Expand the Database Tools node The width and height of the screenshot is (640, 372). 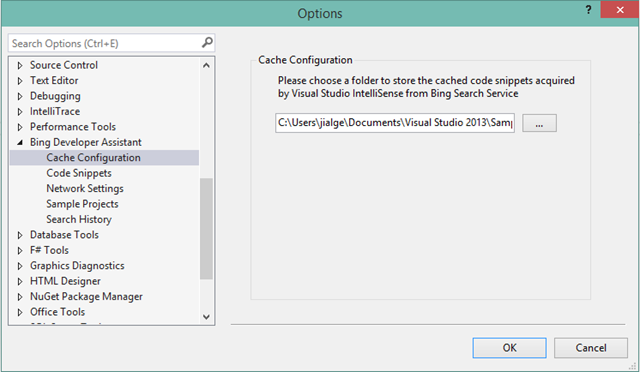coord(20,235)
